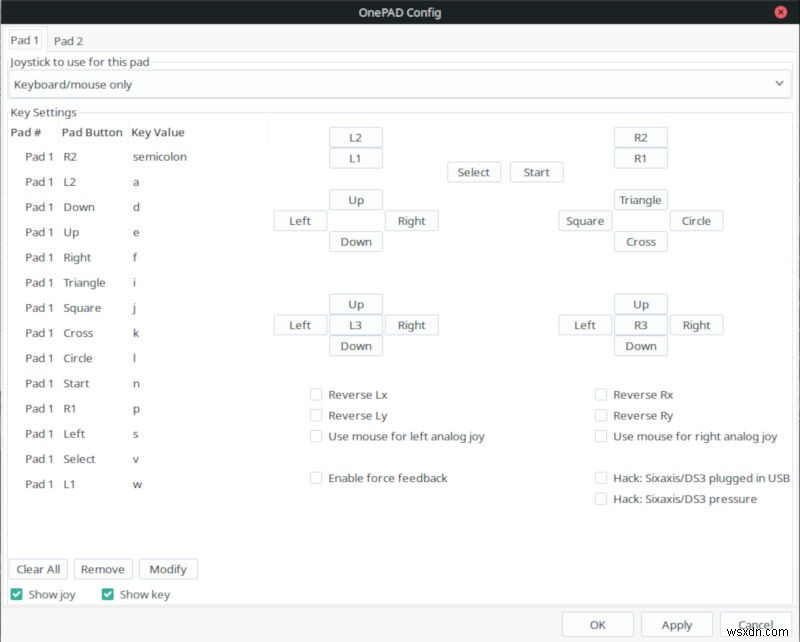Configure the L2 pad button
Image resolution: width=800 pixels, height=642 pixels.
coord(356,137)
